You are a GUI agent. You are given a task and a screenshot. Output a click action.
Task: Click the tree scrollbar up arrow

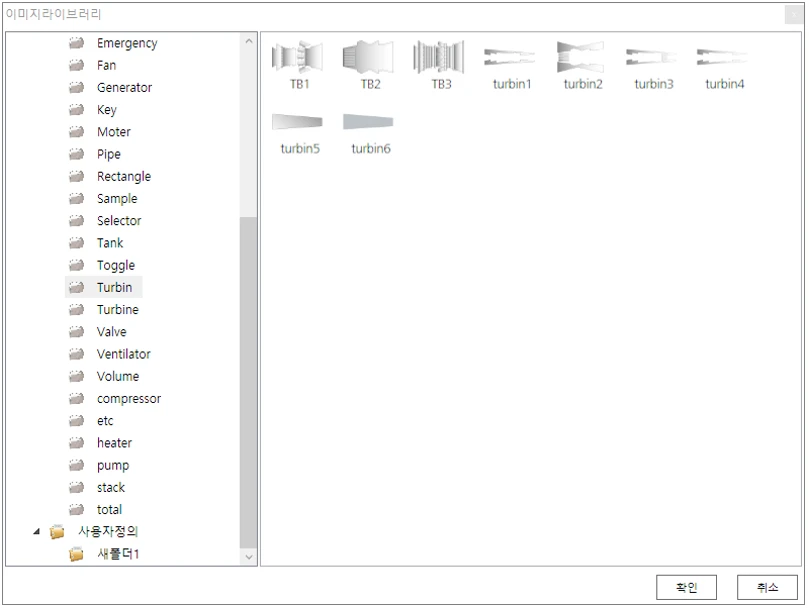(x=249, y=41)
